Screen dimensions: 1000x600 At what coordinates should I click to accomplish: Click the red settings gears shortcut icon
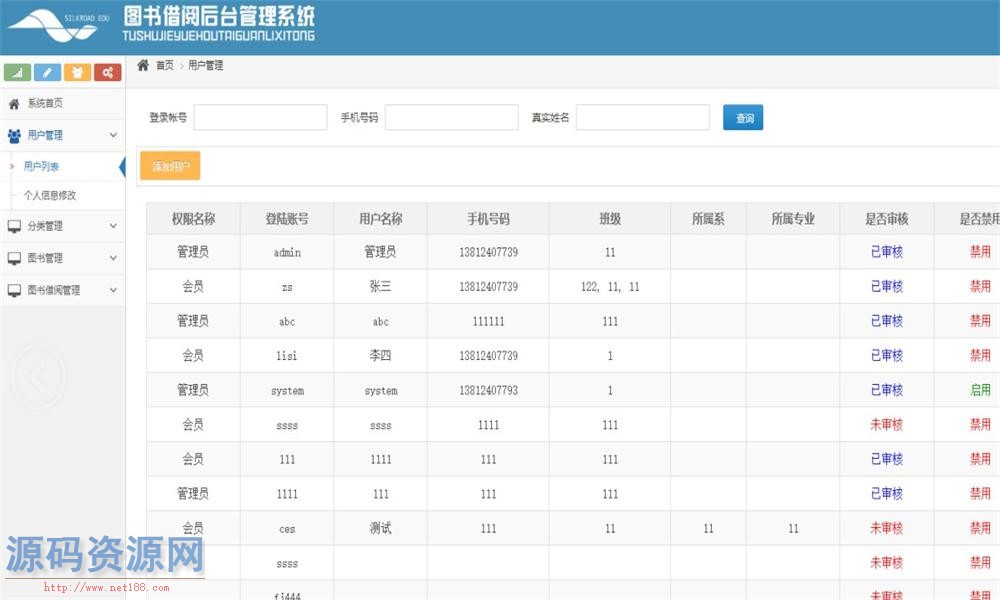pyautogui.click(x=107, y=72)
